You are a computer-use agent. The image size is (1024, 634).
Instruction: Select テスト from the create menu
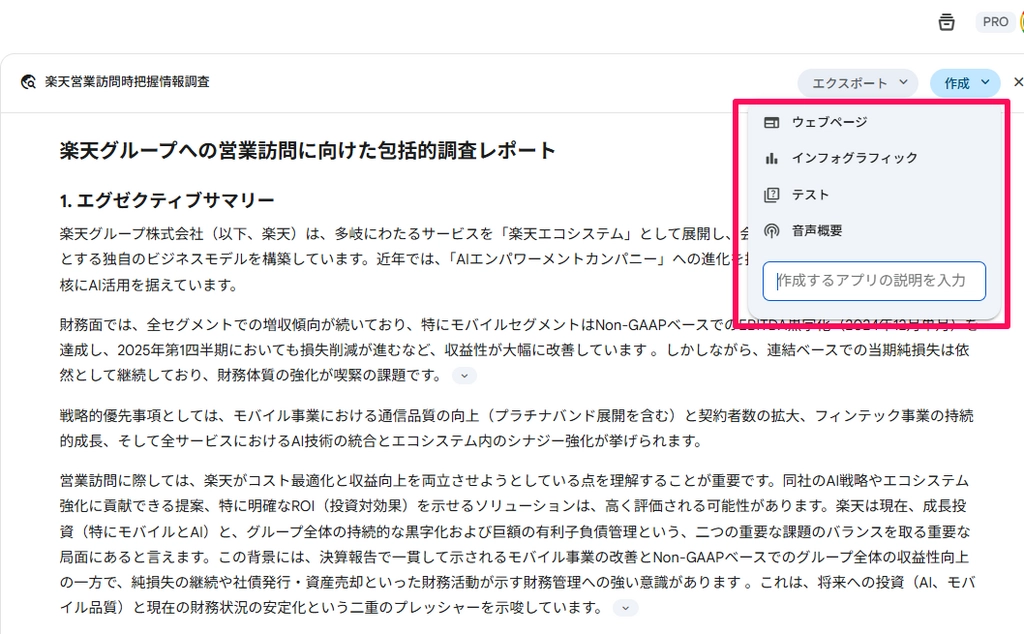pyautogui.click(x=874, y=195)
